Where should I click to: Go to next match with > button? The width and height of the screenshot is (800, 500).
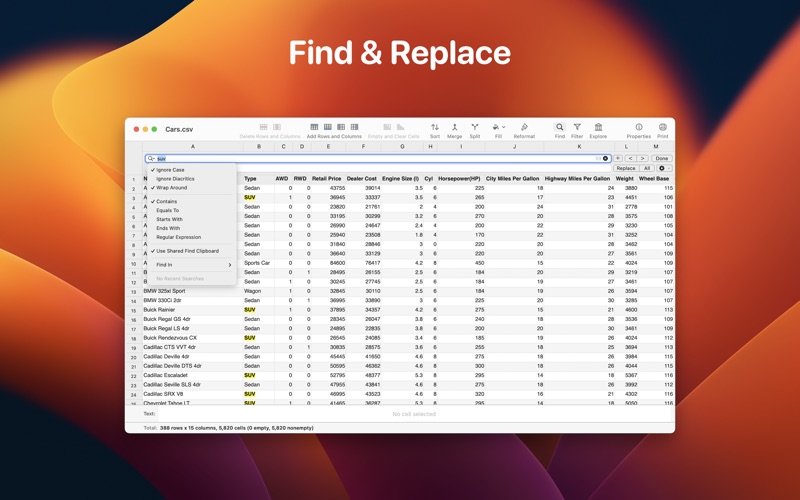[642, 158]
